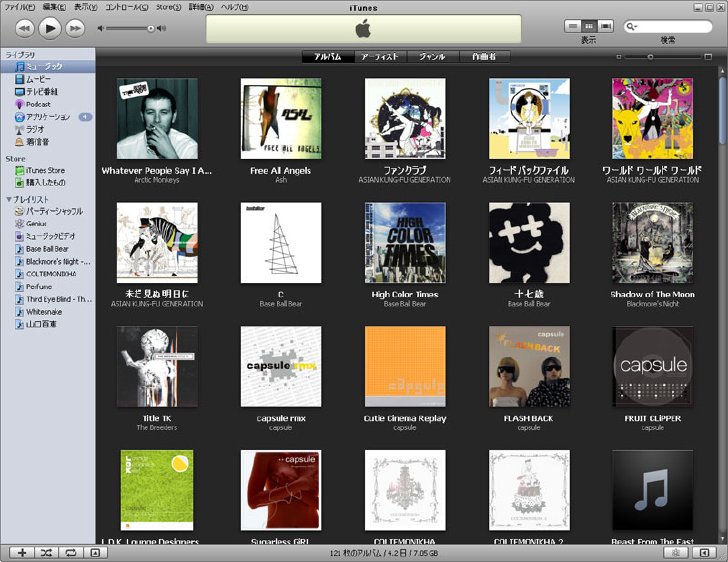The width and height of the screenshot is (728, 562).
Task: Open the High Color Times album cover
Action: tap(405, 242)
